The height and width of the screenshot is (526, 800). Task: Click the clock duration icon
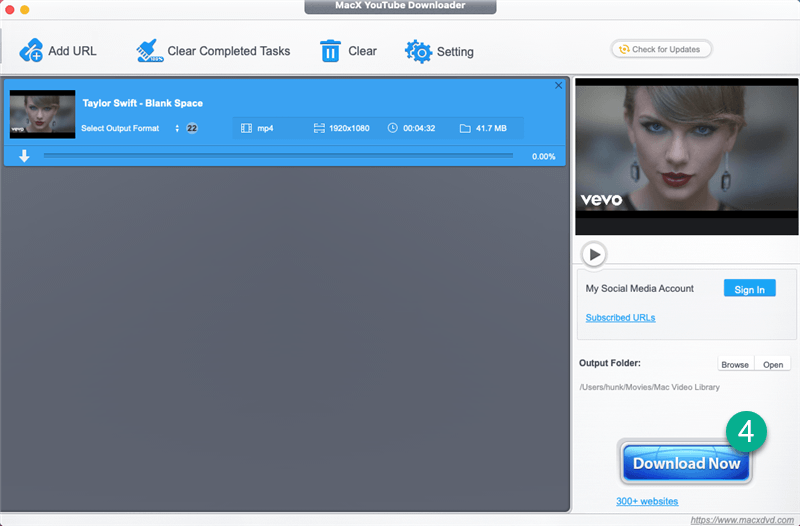click(392, 128)
